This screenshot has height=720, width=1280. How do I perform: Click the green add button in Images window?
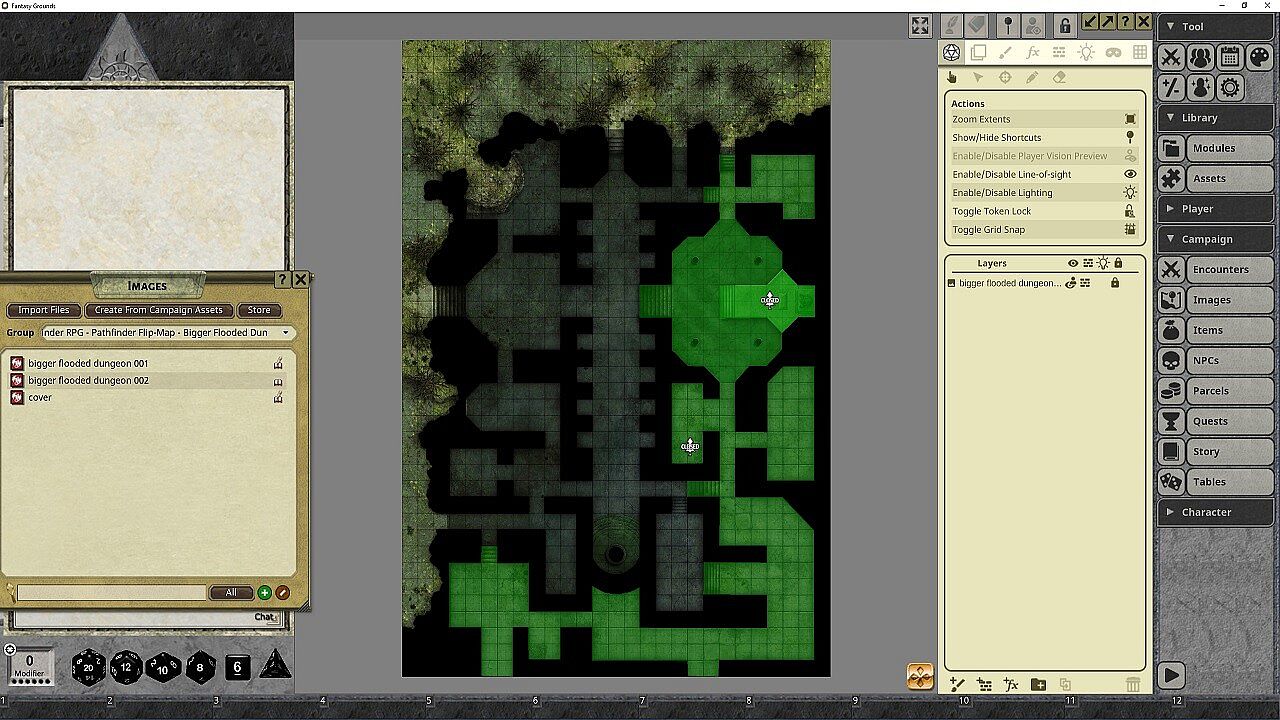tap(265, 593)
